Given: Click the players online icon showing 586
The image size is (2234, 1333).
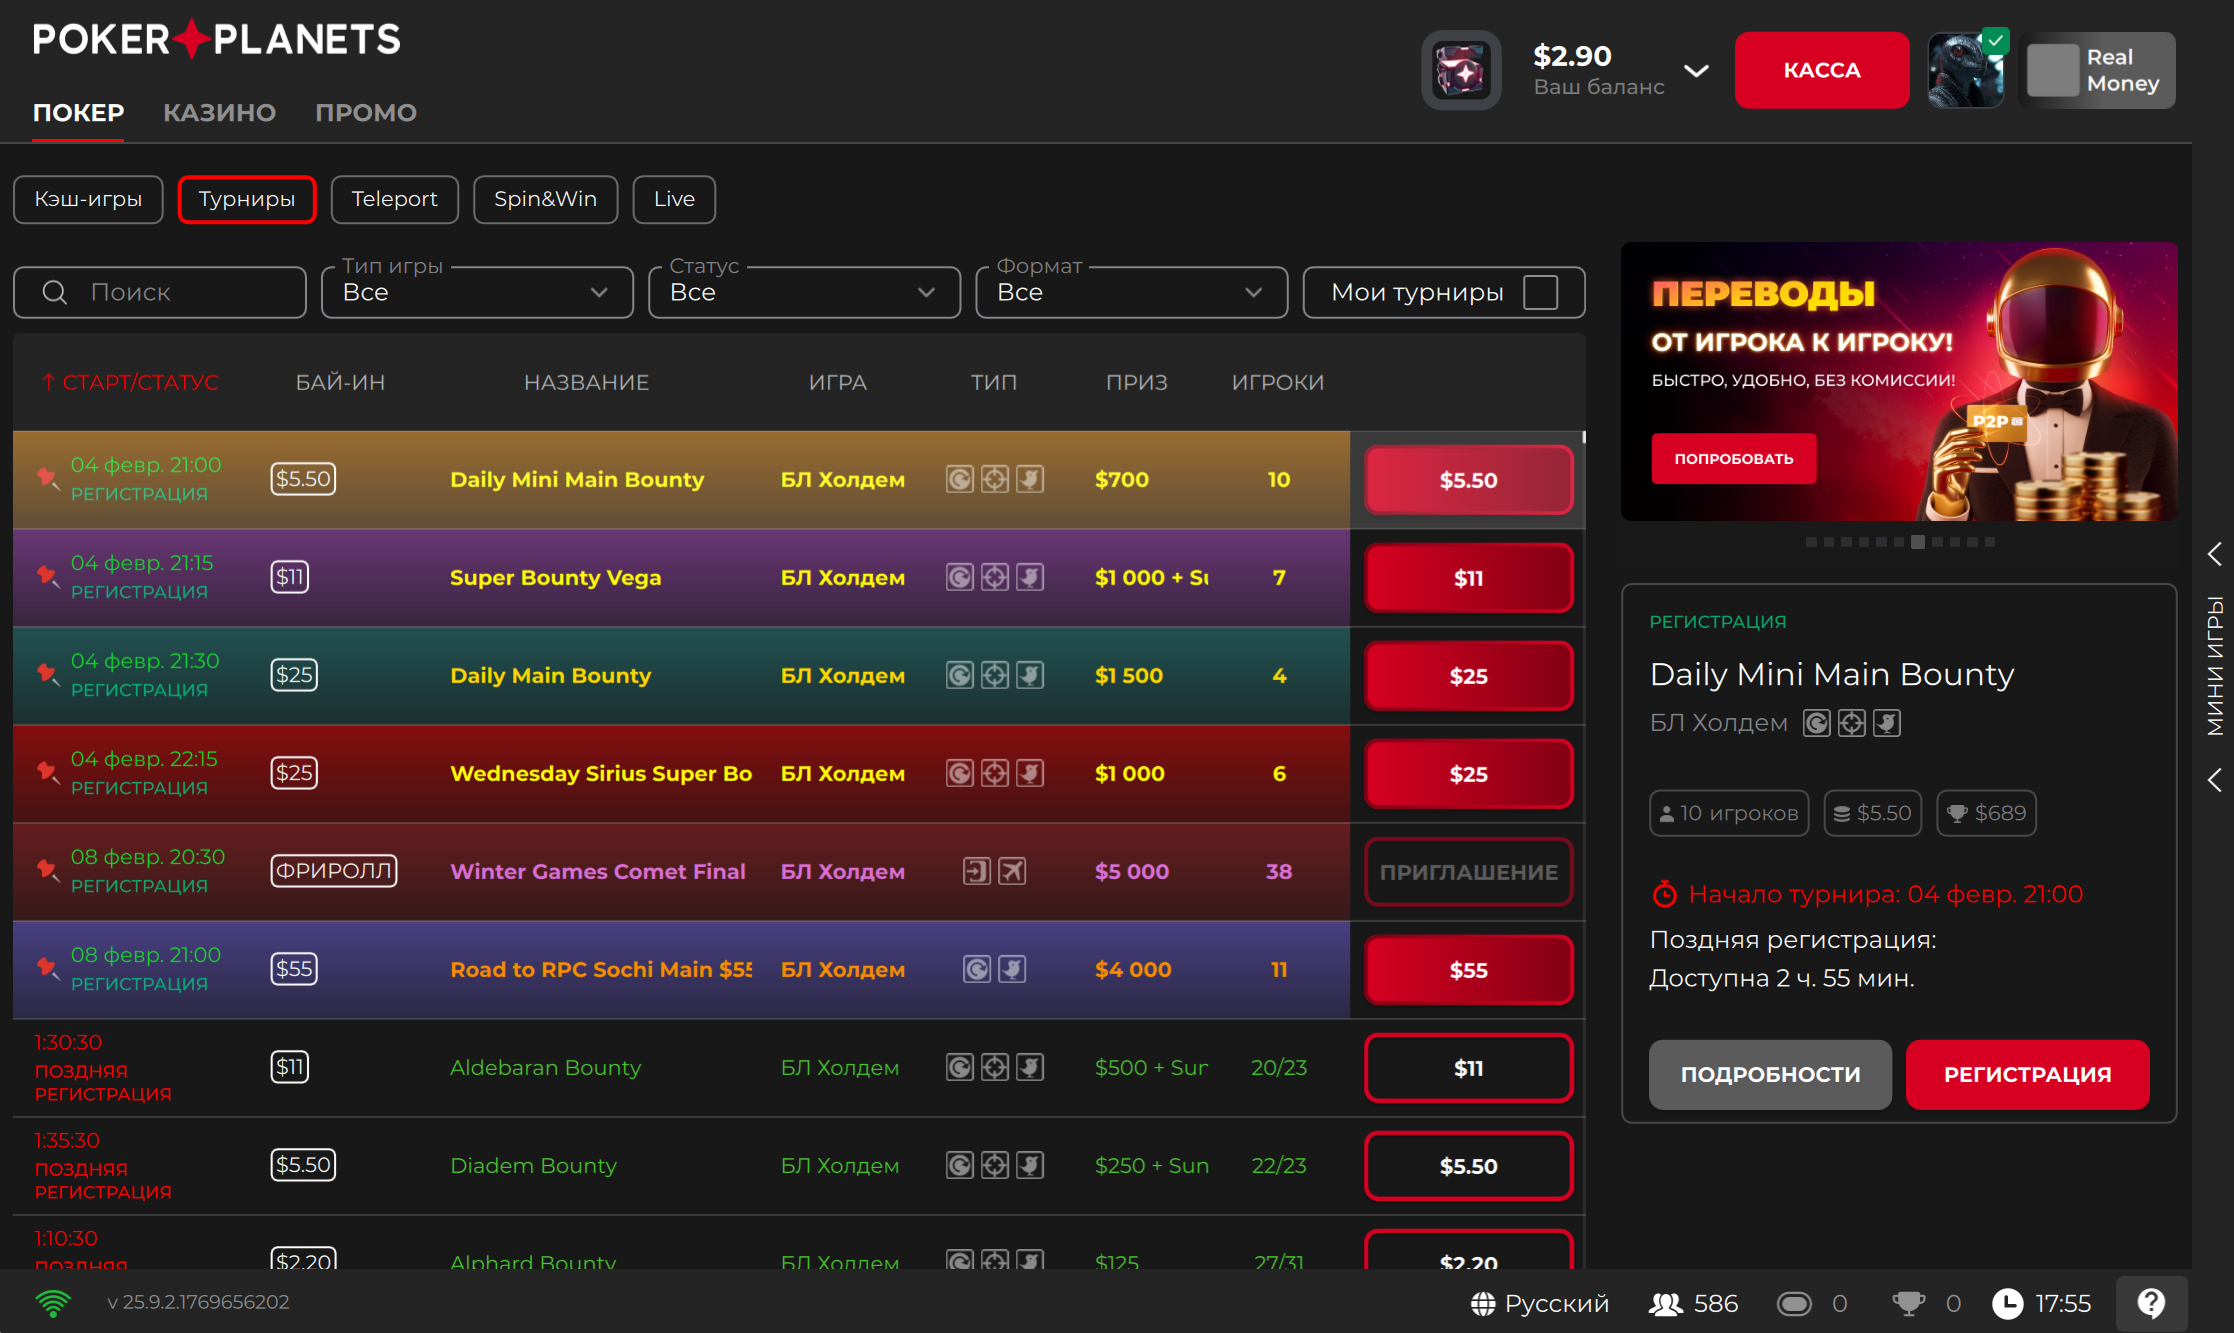Looking at the screenshot, I should click(1666, 1303).
